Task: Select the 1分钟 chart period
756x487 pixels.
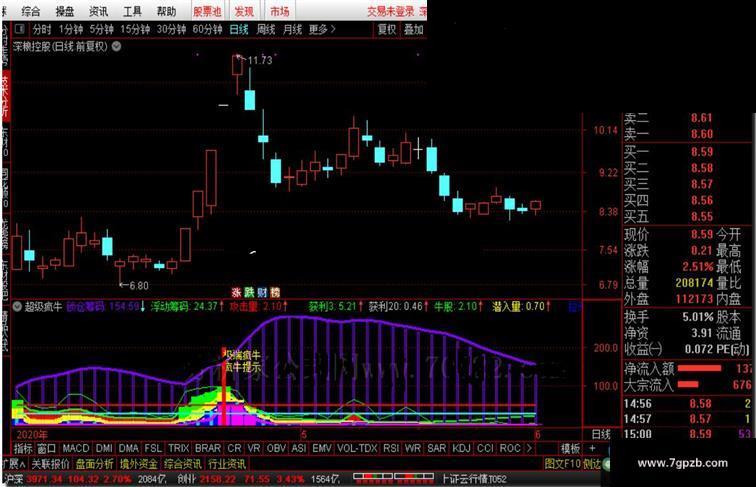Action: click(x=71, y=29)
